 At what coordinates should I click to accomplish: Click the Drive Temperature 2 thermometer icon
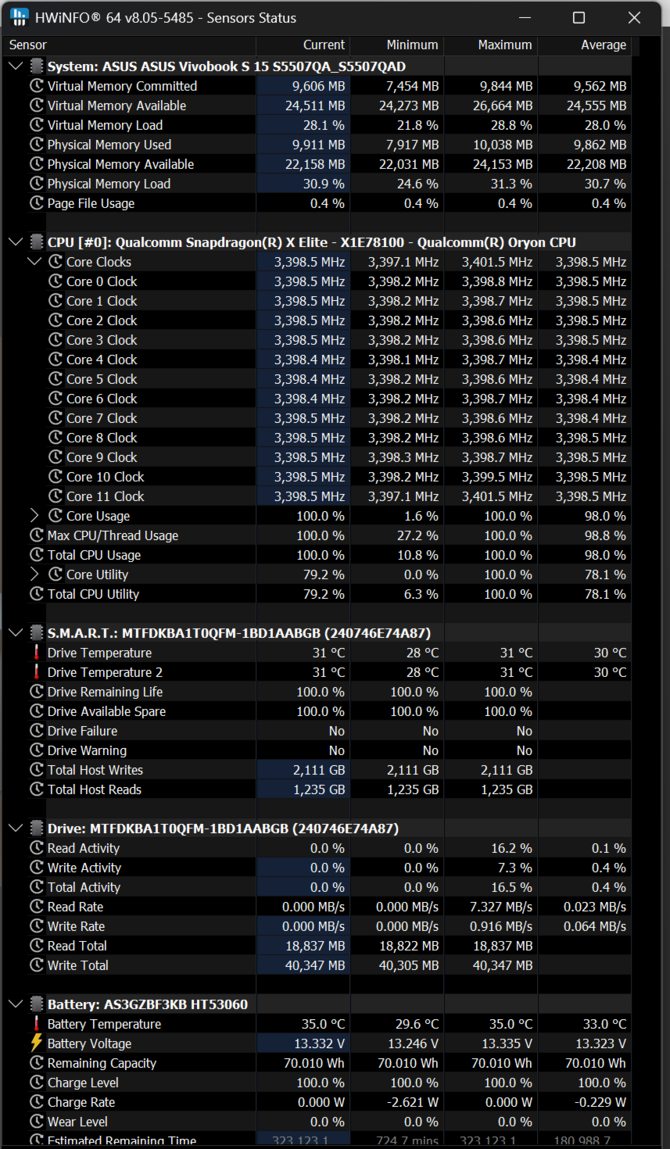point(37,672)
